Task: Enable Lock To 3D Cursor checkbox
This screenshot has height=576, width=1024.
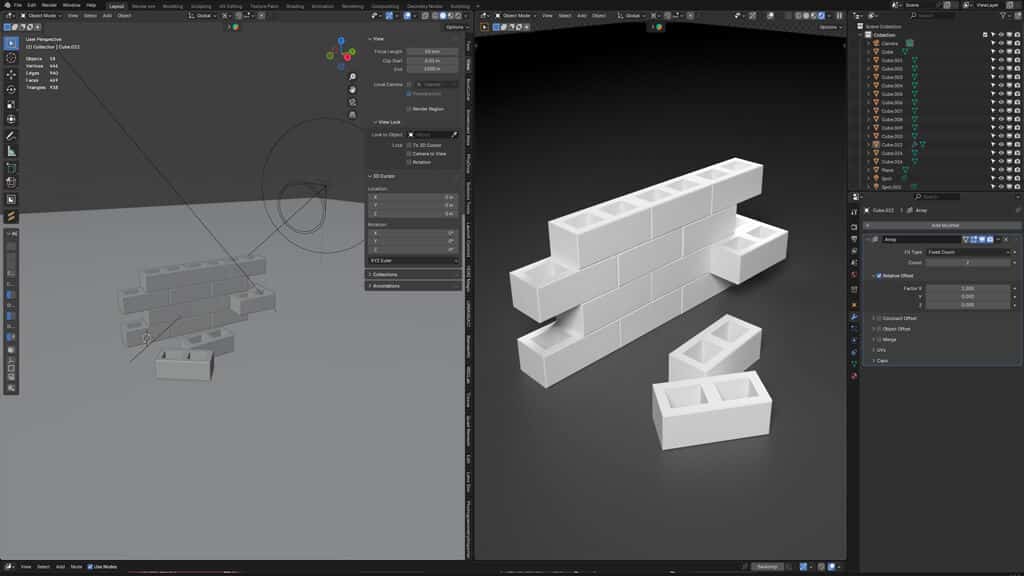Action: point(409,145)
